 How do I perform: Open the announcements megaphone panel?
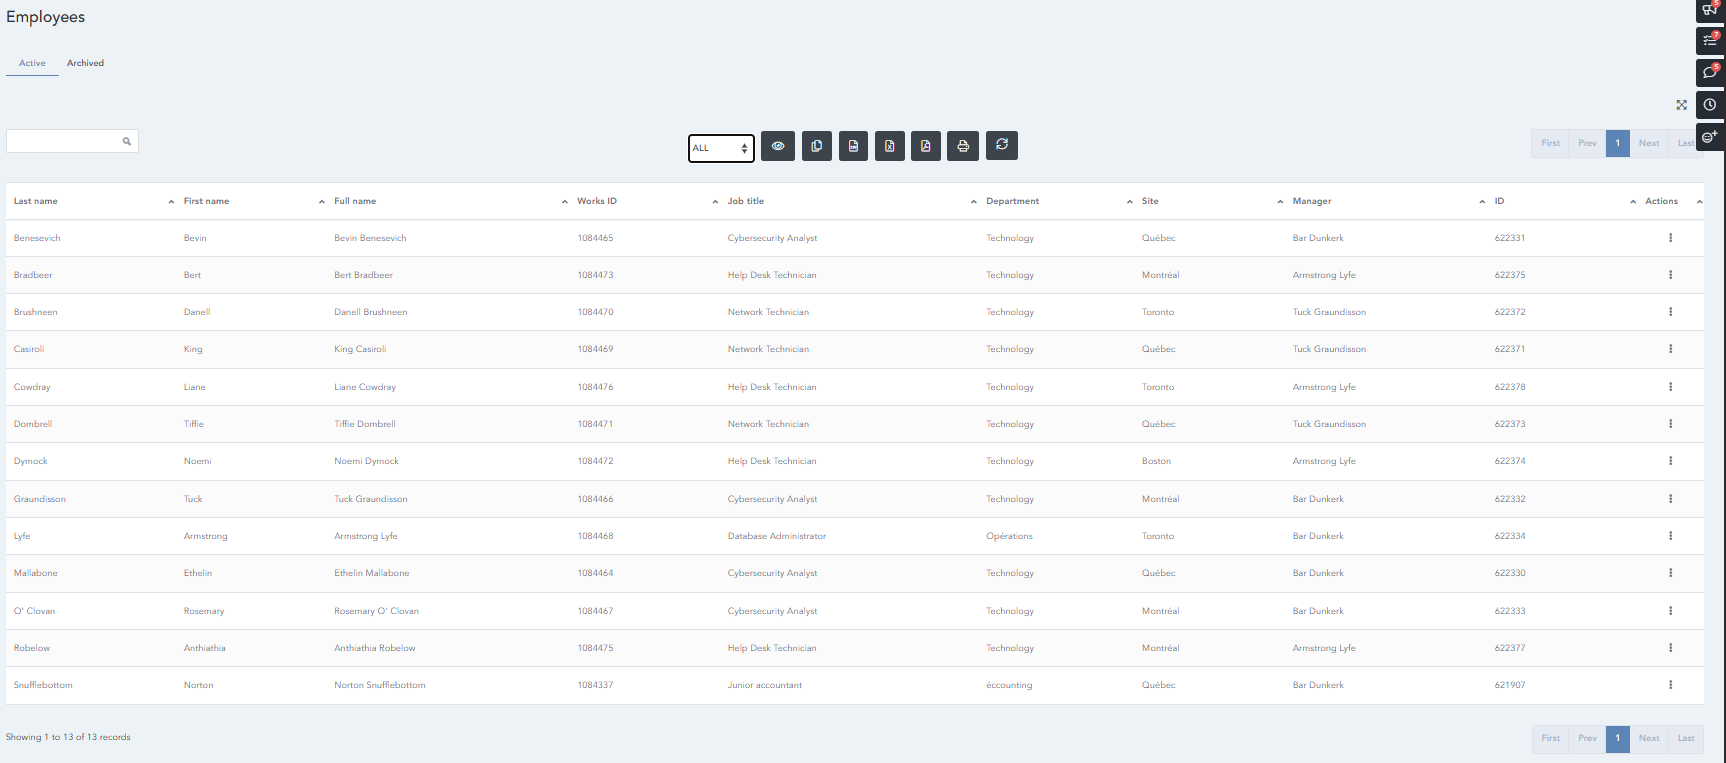1710,9
